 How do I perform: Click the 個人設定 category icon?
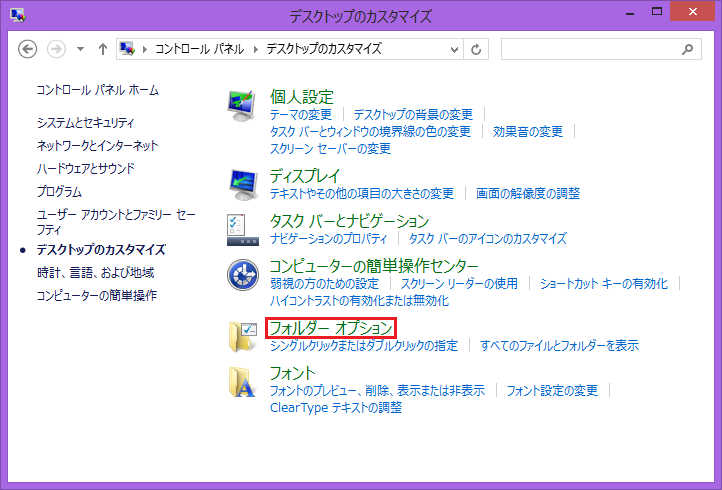pos(243,104)
